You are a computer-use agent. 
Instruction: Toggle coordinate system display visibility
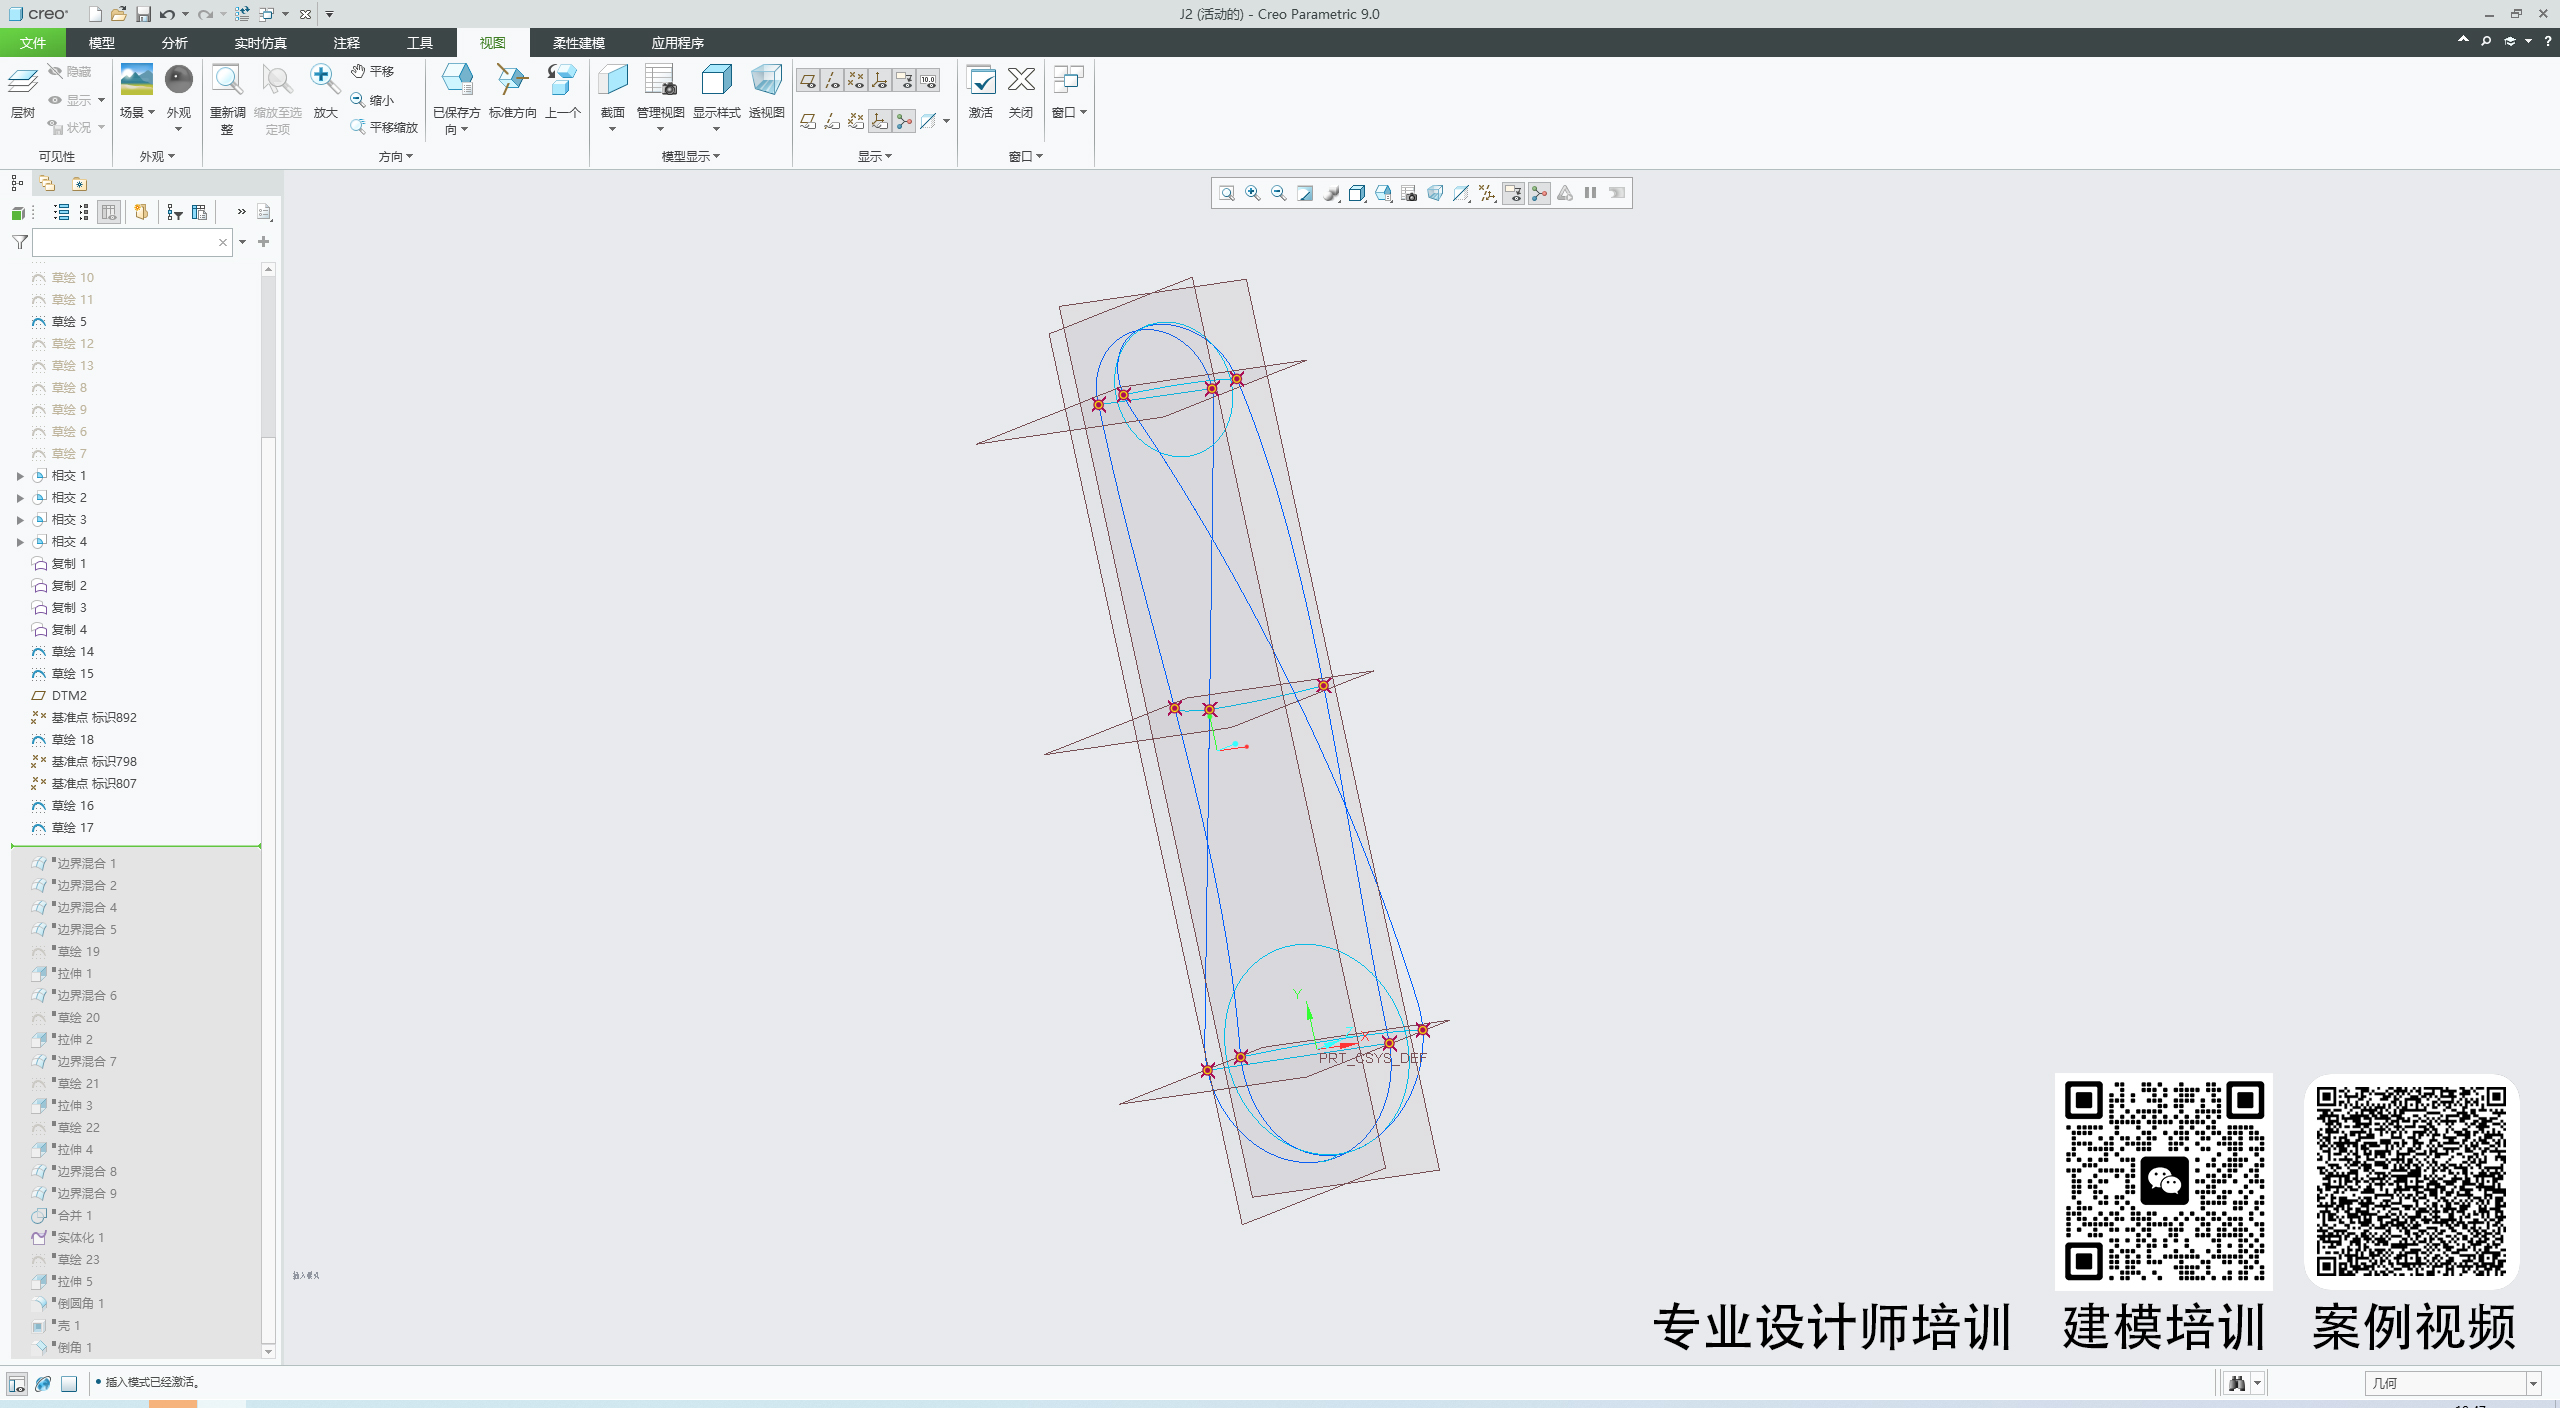tap(879, 80)
